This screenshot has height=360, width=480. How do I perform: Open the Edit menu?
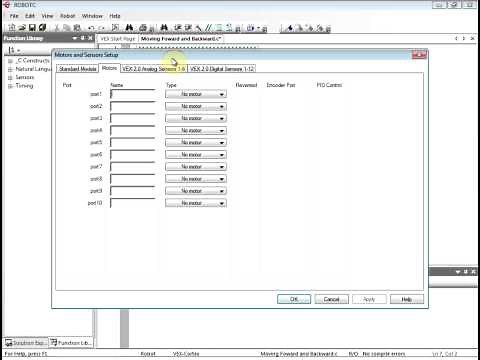tap(30, 16)
